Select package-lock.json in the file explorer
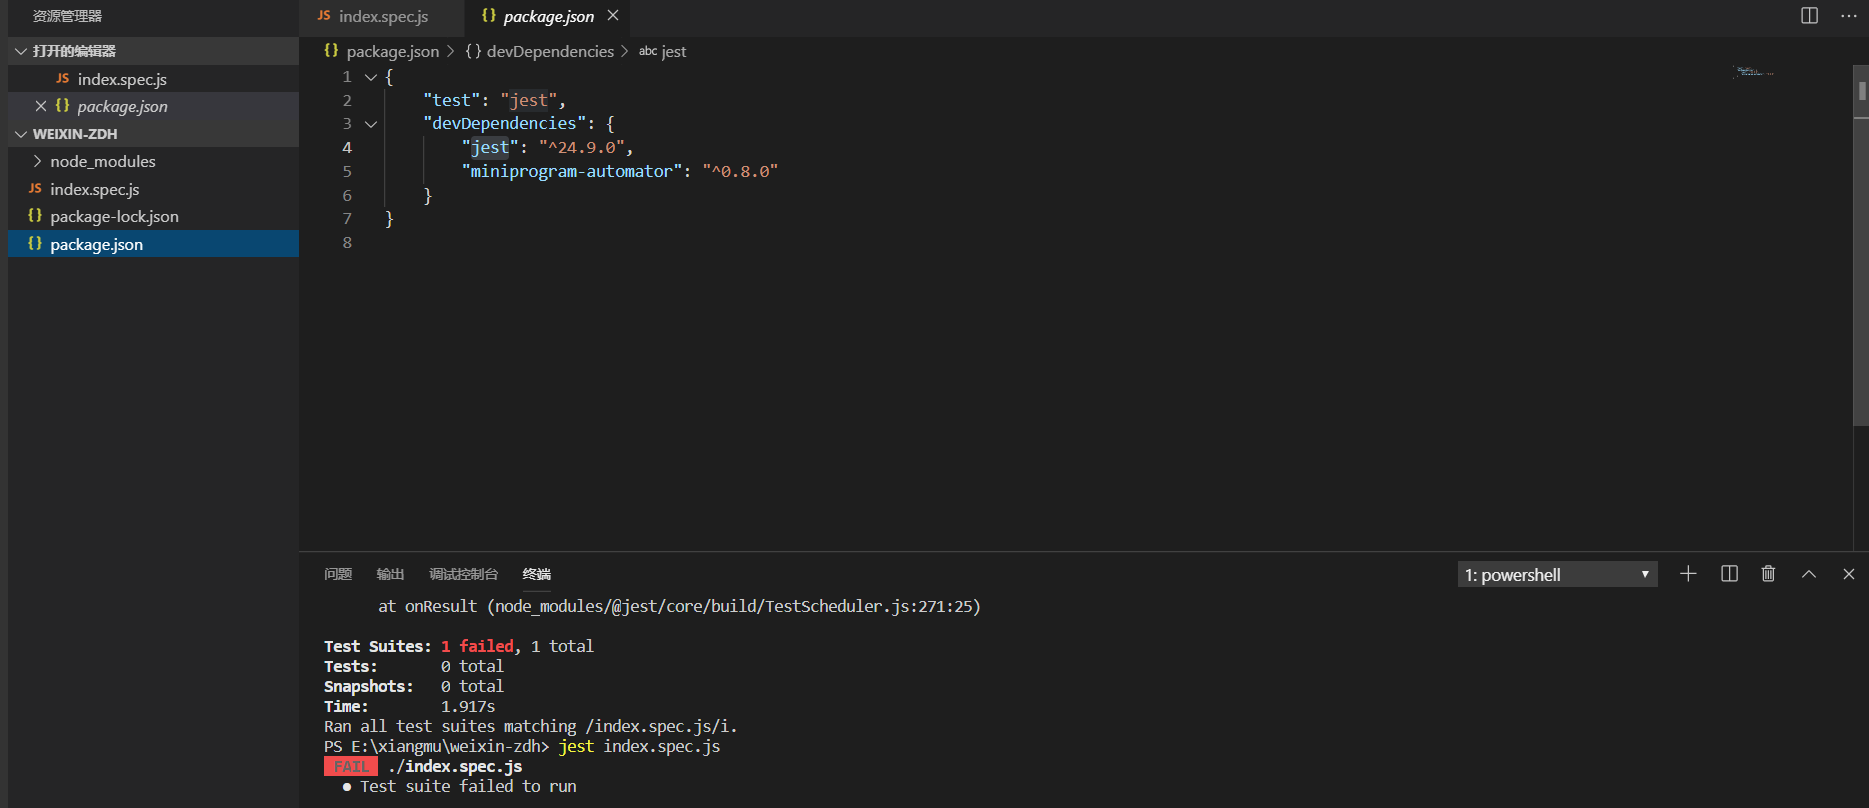Screen dimensions: 1869x808 pyautogui.click(x=114, y=216)
